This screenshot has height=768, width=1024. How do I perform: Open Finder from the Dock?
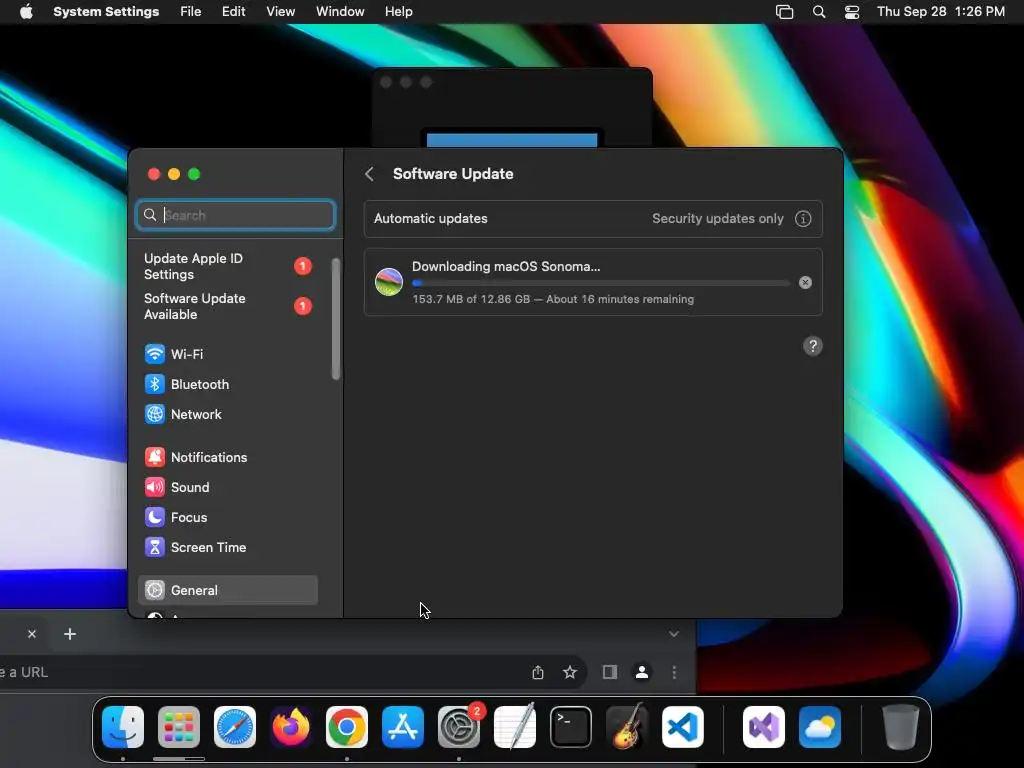coord(123,727)
